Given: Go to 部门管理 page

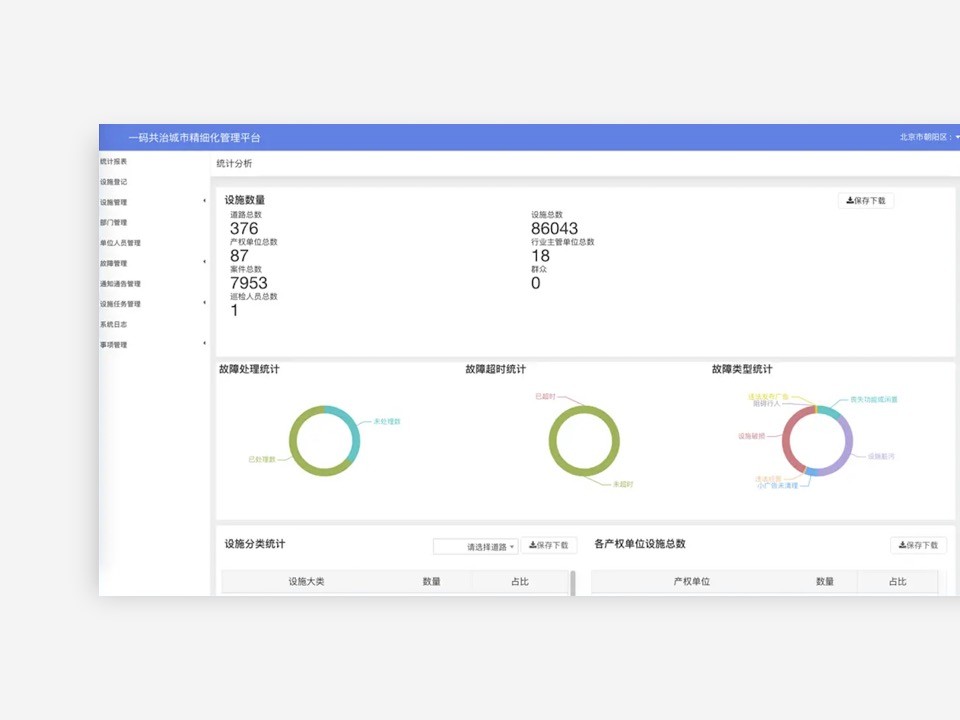Looking at the screenshot, I should (114, 222).
